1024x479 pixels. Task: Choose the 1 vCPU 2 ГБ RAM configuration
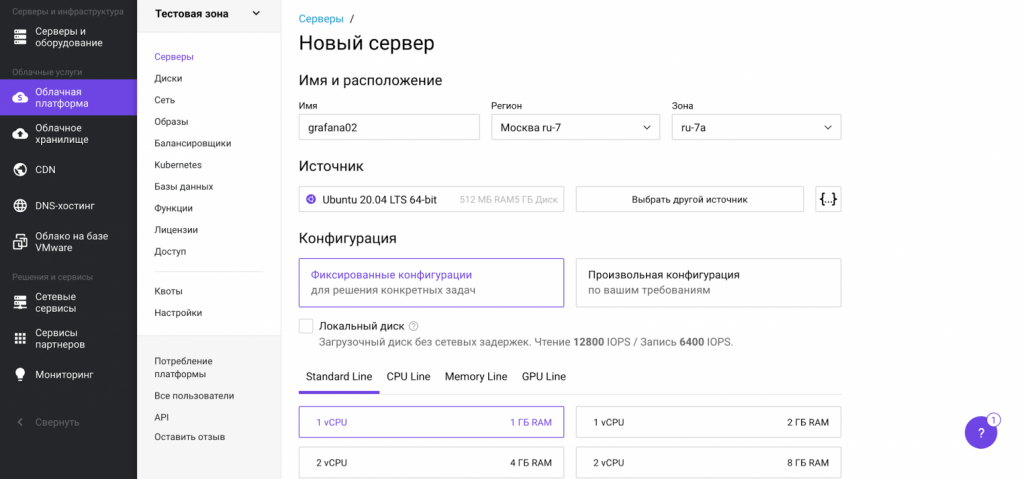pyautogui.click(x=708, y=422)
